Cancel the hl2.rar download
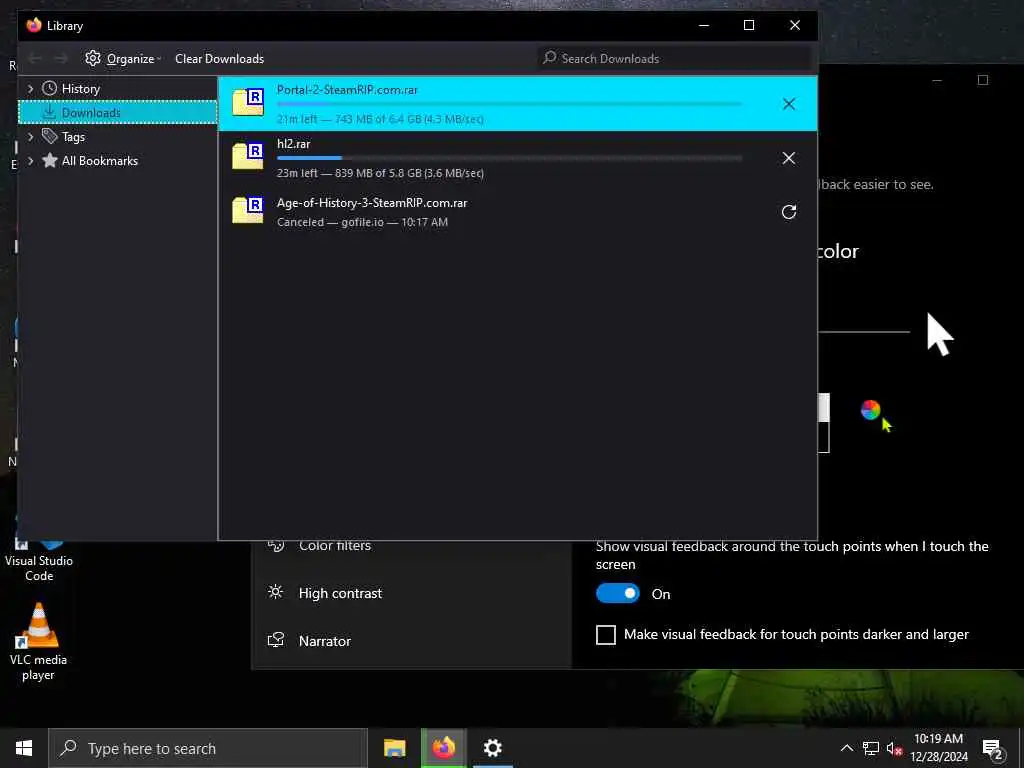 click(x=788, y=158)
